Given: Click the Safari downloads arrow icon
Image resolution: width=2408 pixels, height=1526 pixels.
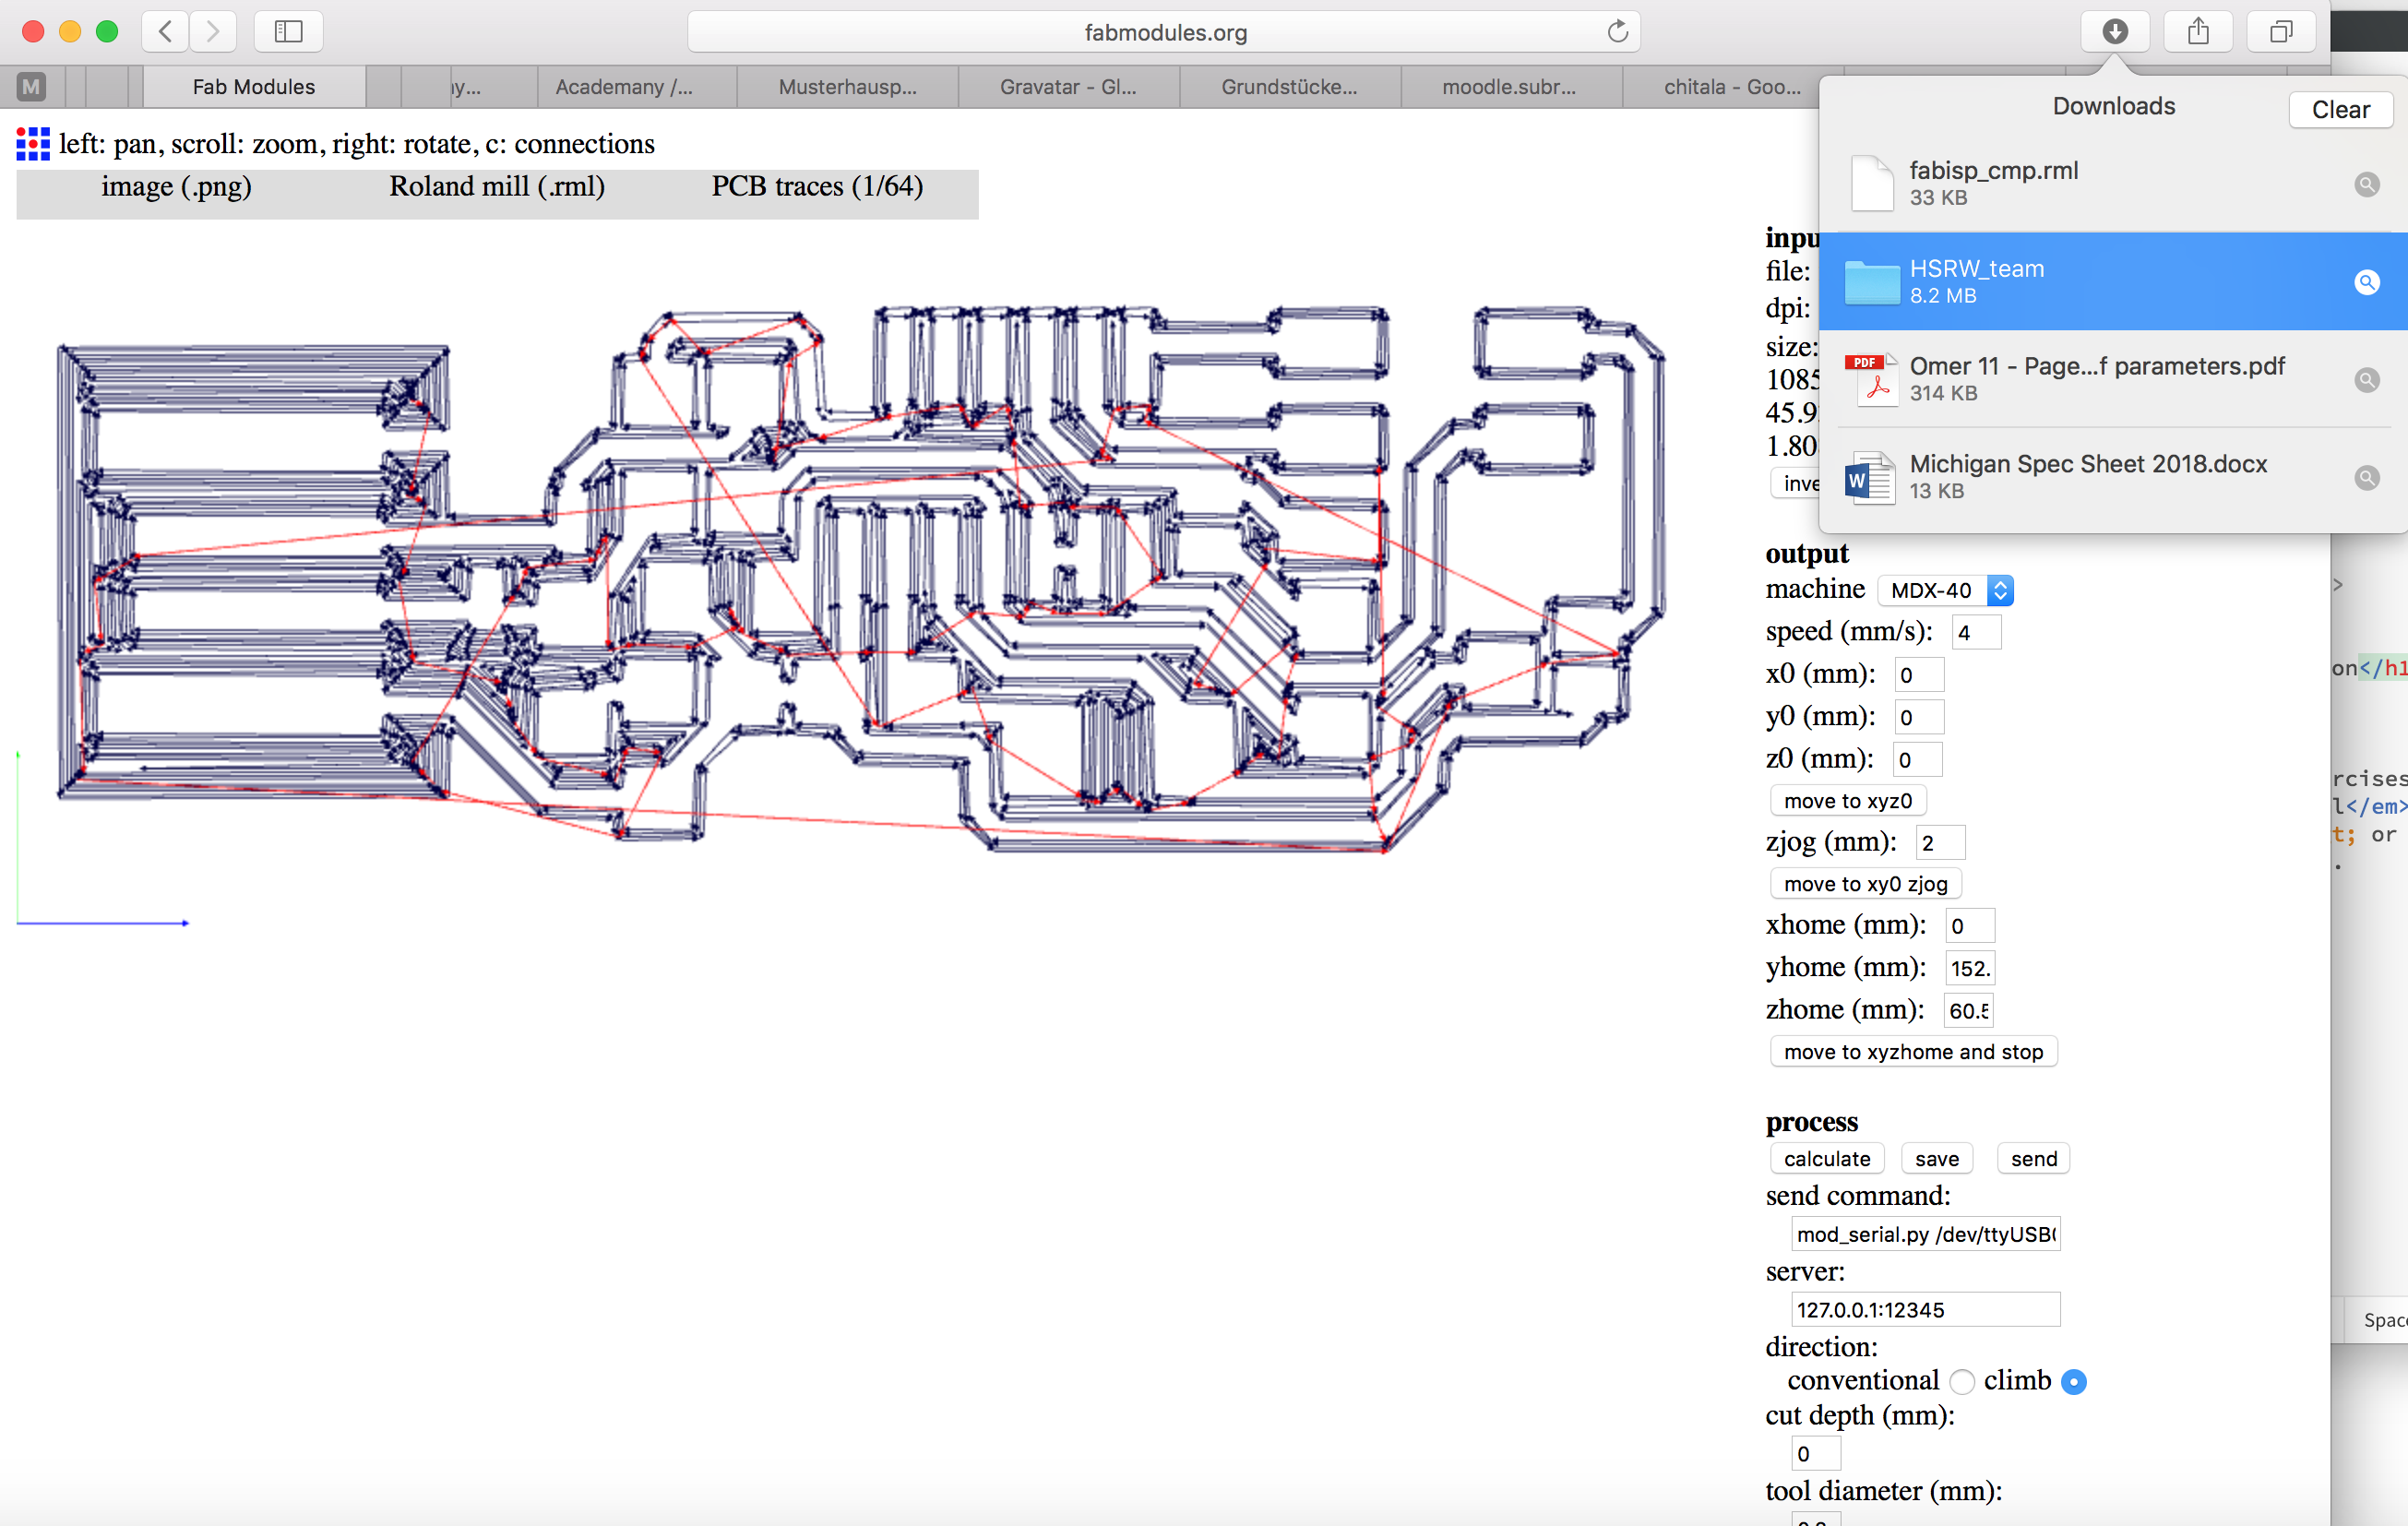Looking at the screenshot, I should point(2114,31).
